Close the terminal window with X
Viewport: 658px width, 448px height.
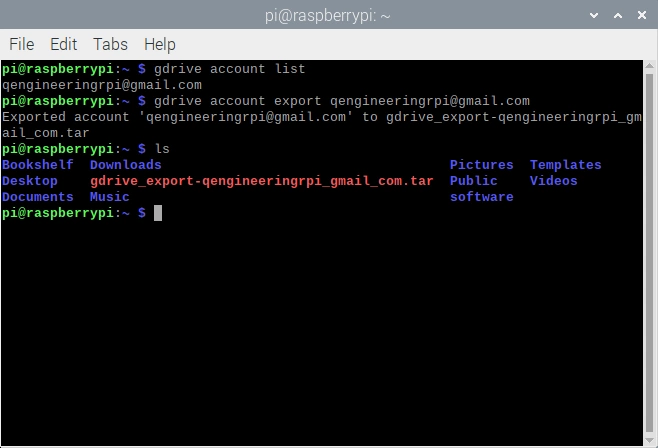click(642, 16)
